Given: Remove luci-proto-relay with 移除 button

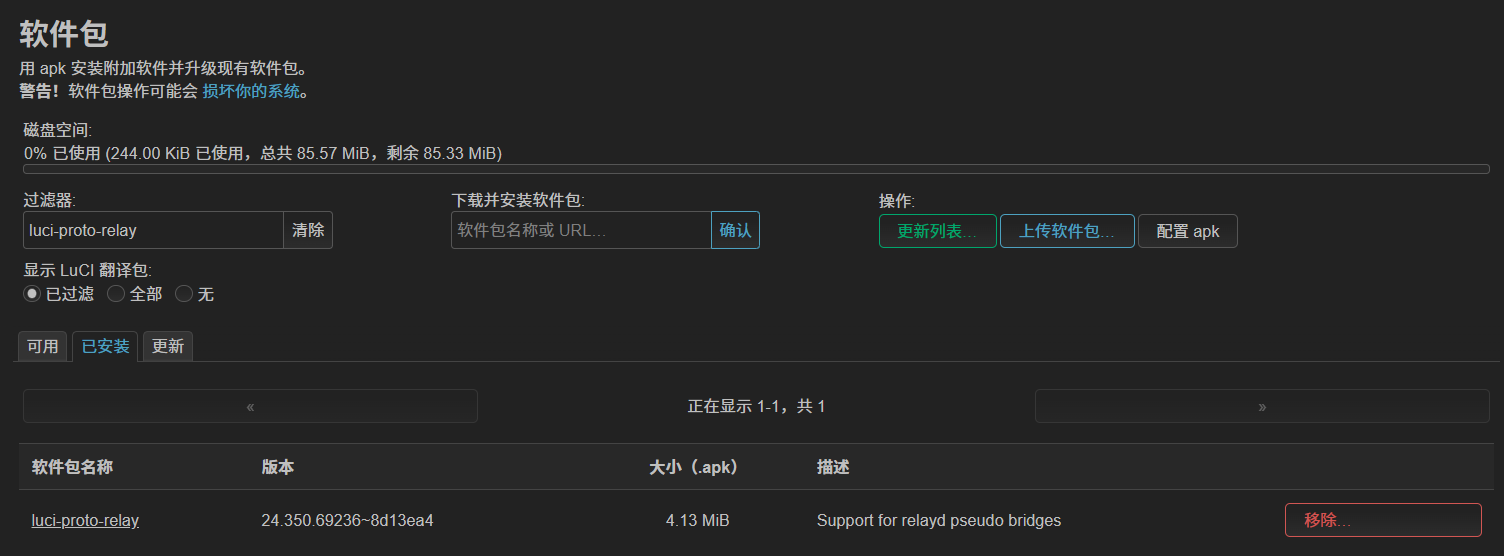Looking at the screenshot, I should [x=1383, y=520].
